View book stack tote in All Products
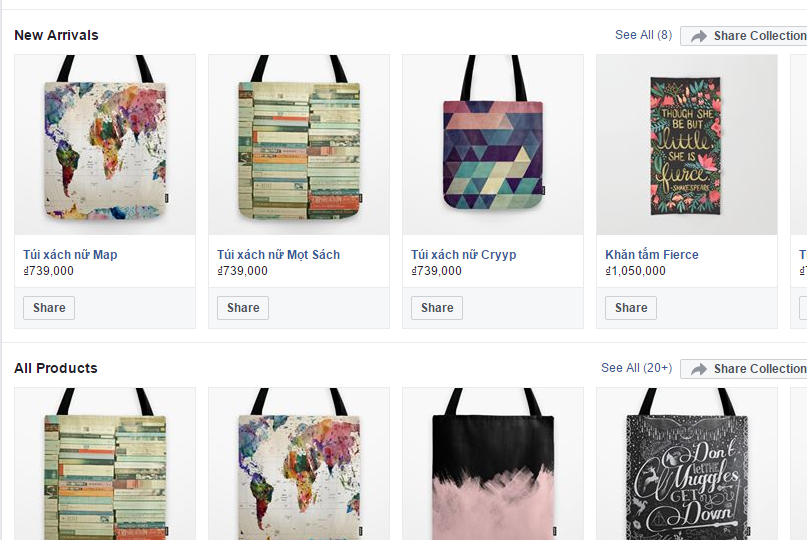Viewport: 807px width, 540px height. click(105, 464)
